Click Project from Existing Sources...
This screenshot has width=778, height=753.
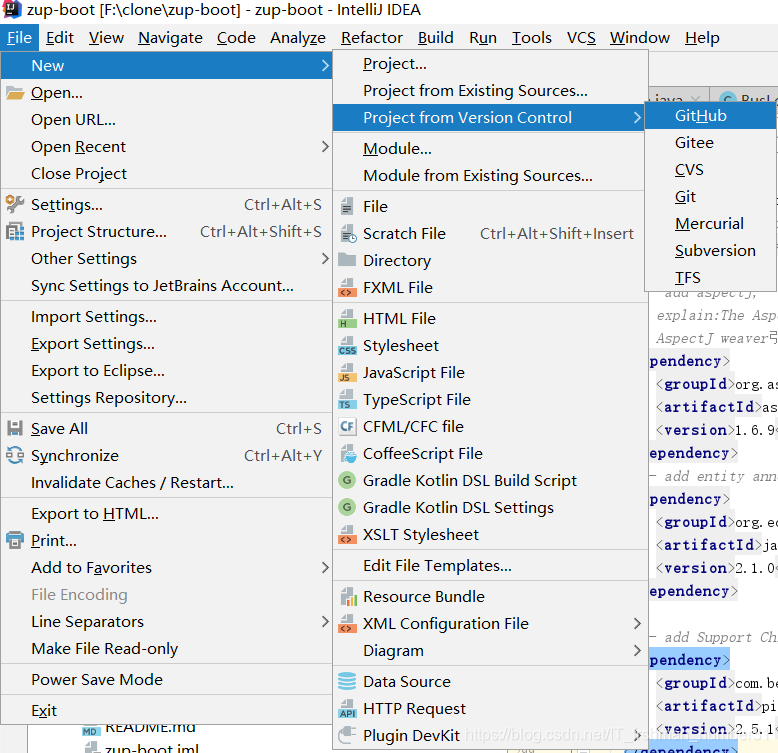click(490, 91)
